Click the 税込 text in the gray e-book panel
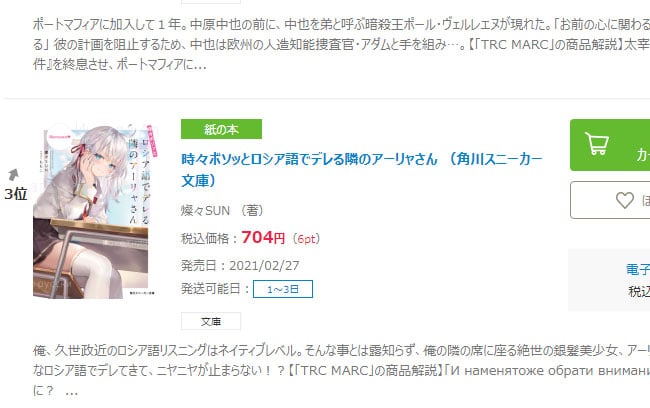The height and width of the screenshot is (408, 650). [x=639, y=291]
